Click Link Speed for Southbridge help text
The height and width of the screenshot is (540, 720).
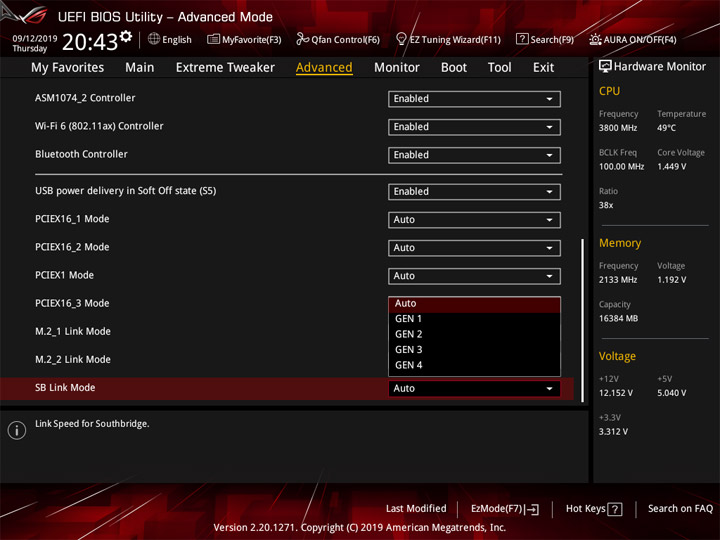tap(92, 424)
